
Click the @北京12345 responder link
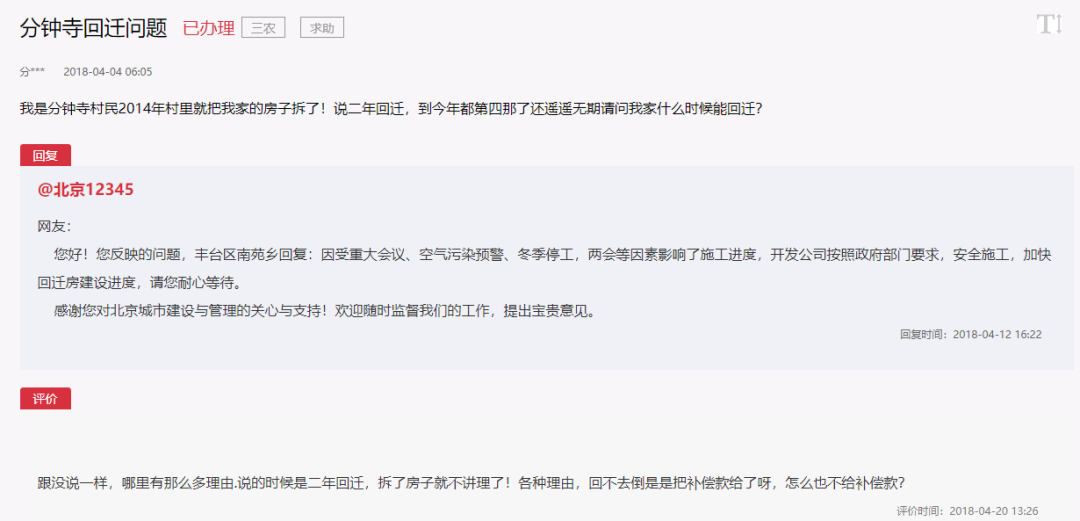coord(85,190)
